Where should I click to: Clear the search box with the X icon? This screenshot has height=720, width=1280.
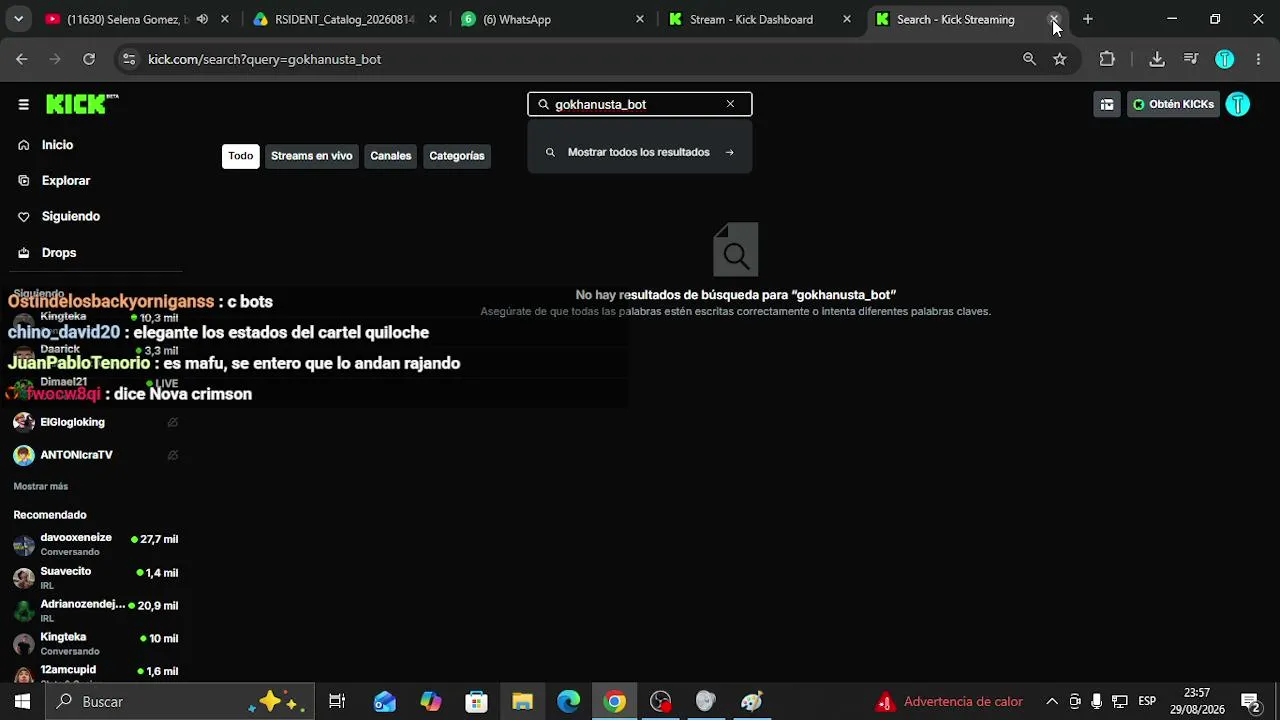pos(730,104)
